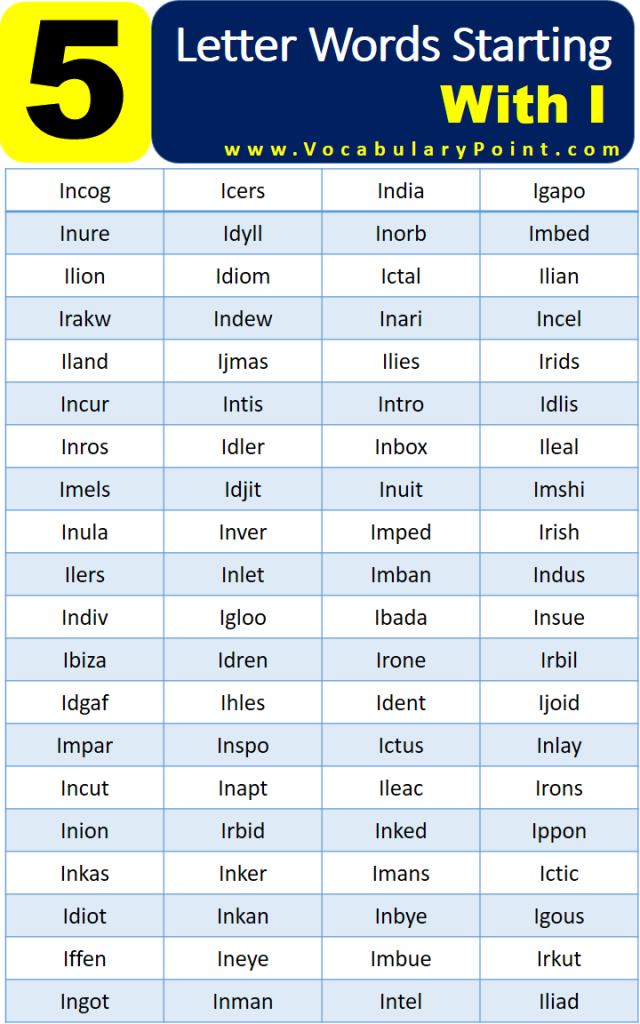This screenshot has width=640, height=1024.
Task: Choose the word 'Inuit'
Action: (401, 489)
